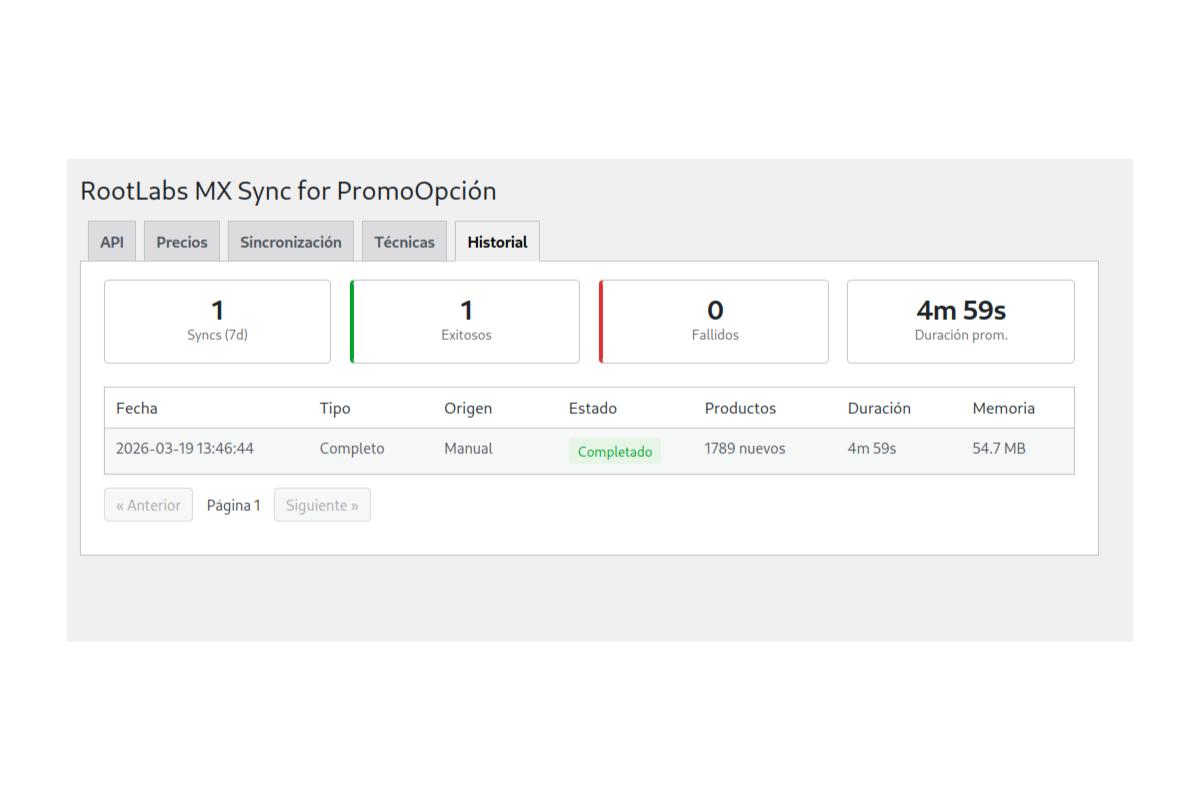Click the Historial tab
1200x800 pixels.
pyautogui.click(x=497, y=242)
